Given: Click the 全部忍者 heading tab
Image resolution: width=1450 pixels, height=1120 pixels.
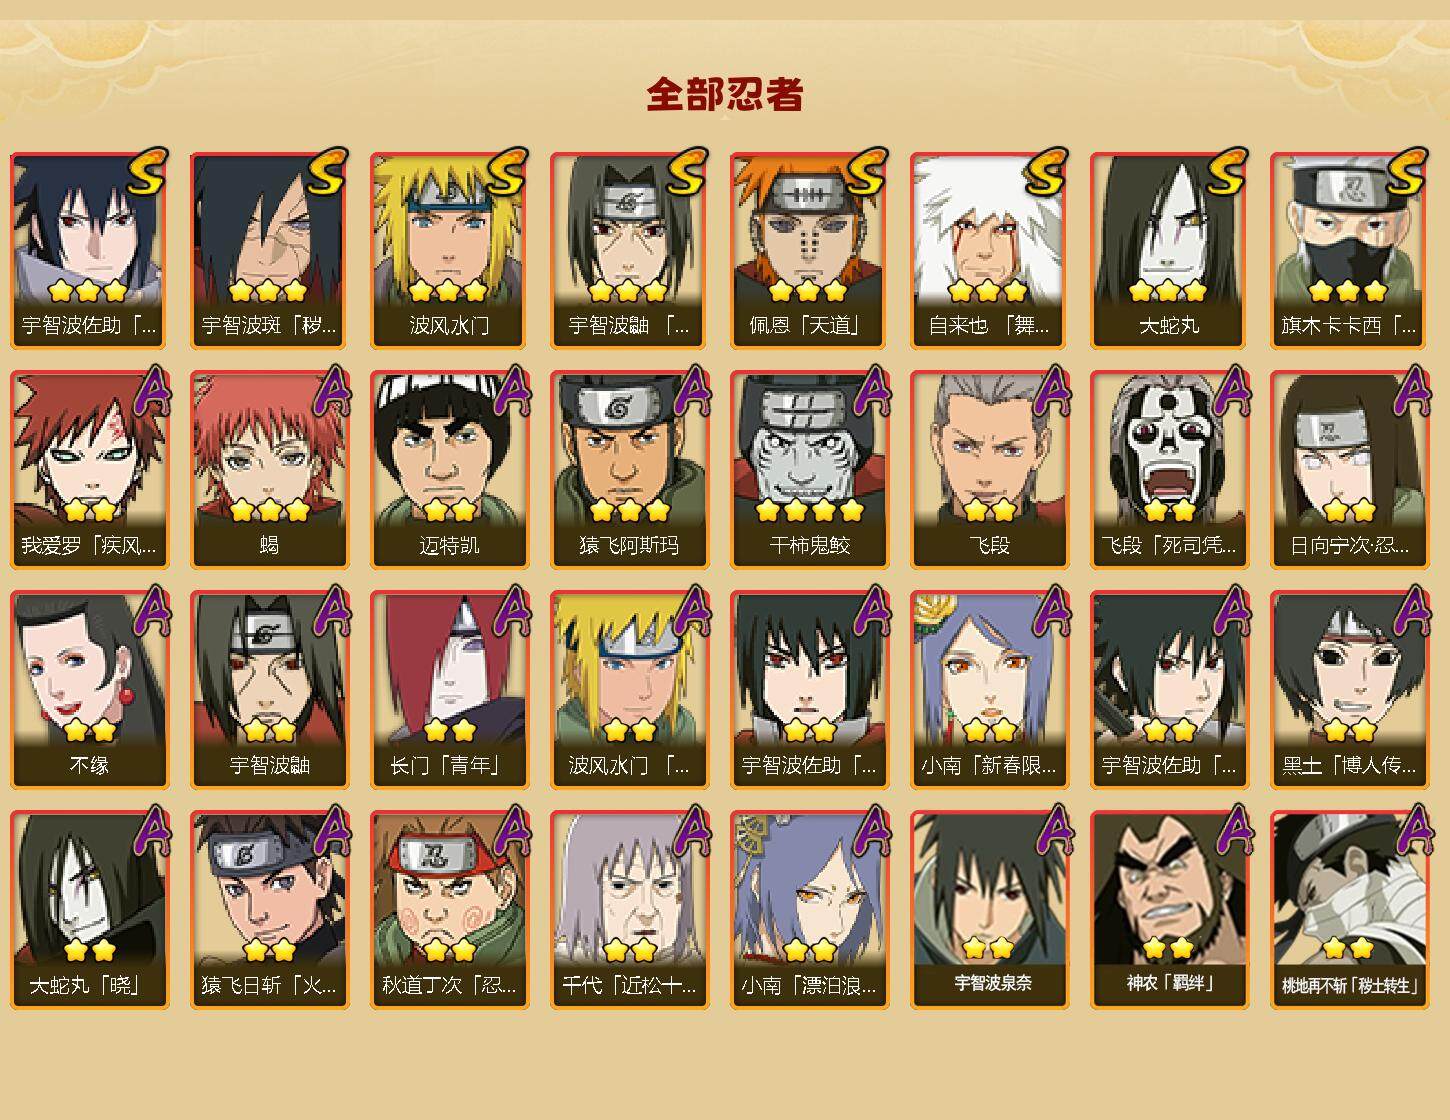Looking at the screenshot, I should pos(725,95).
